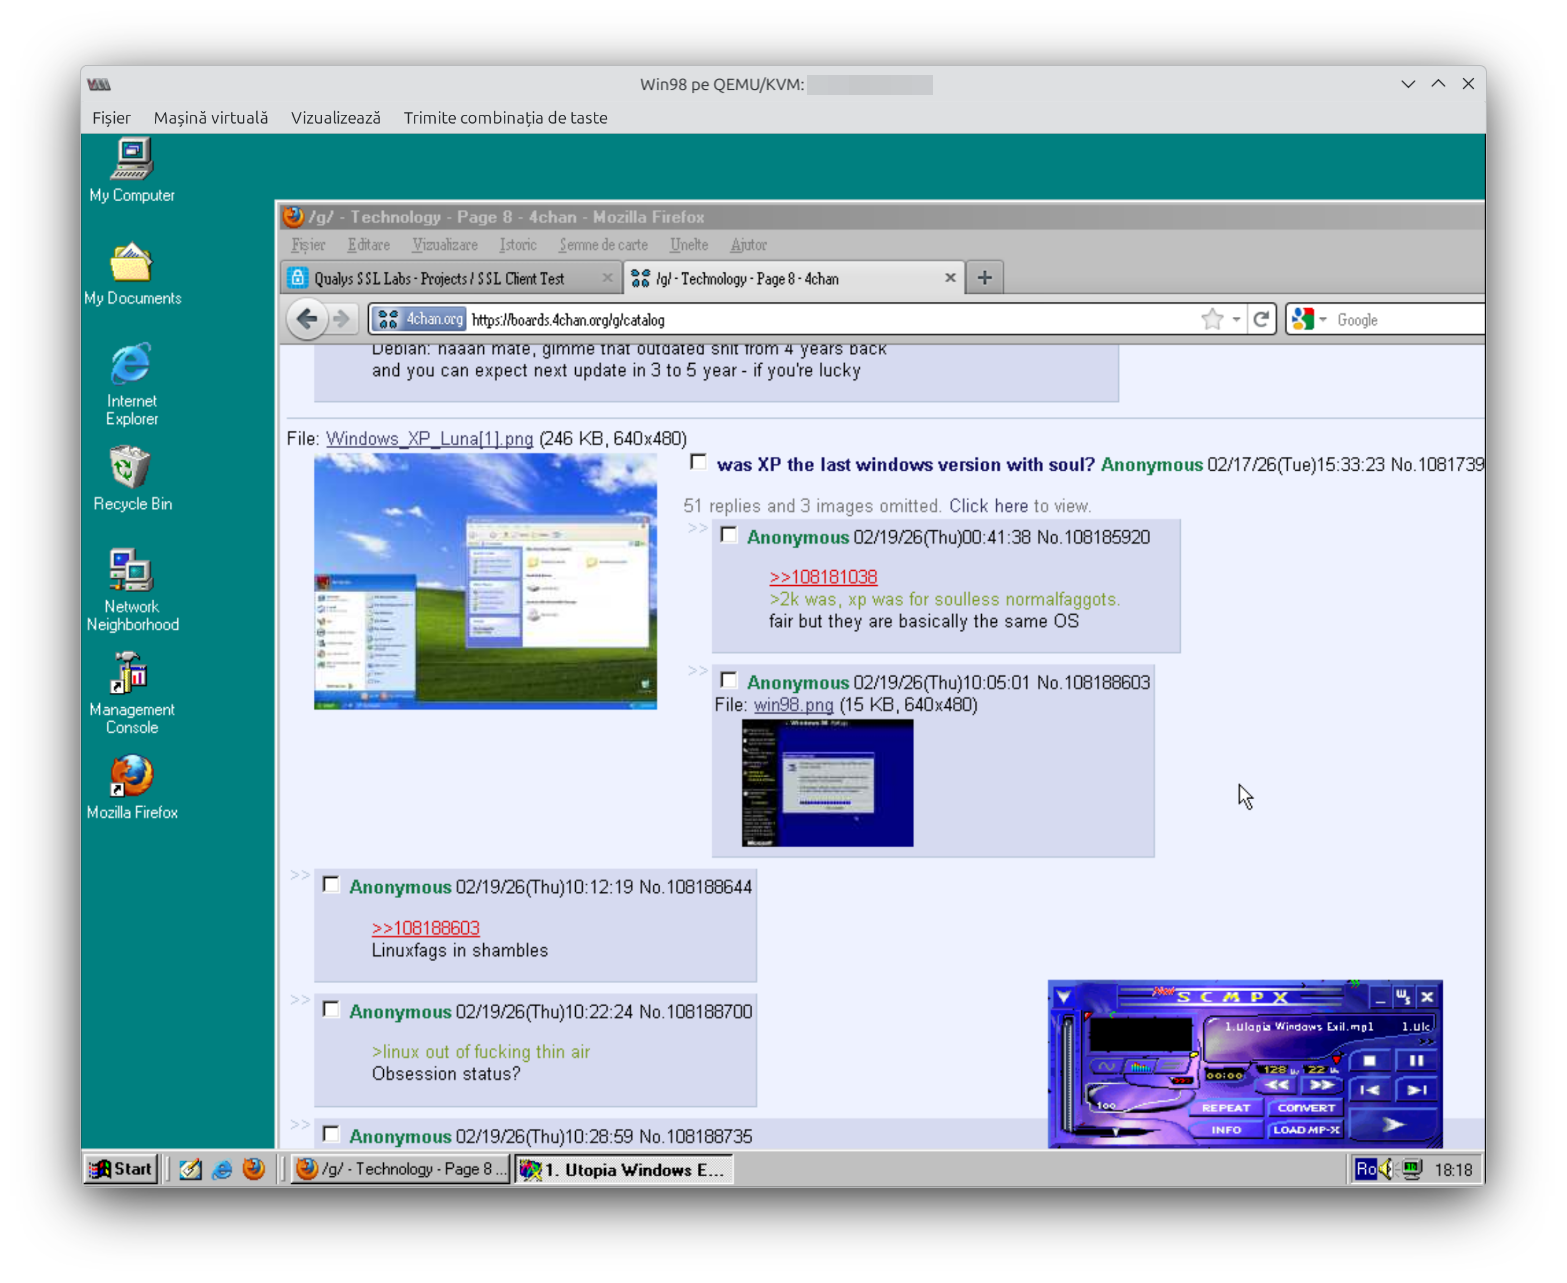Open SCMPX menu arrow at top-left

click(x=1063, y=997)
